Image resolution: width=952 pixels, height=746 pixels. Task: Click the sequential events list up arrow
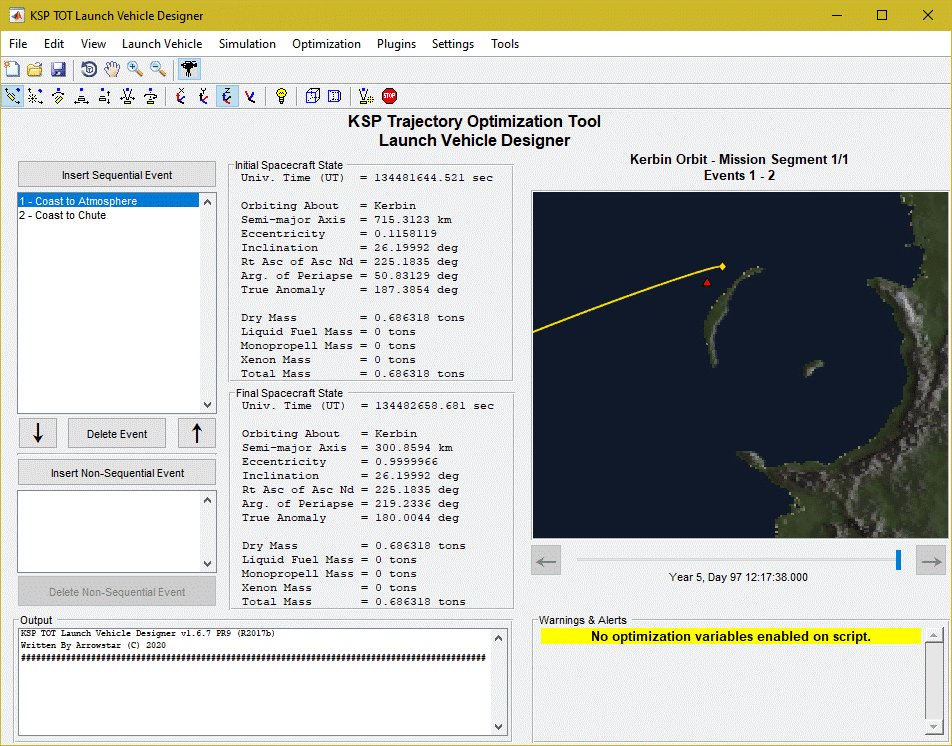tap(208, 202)
